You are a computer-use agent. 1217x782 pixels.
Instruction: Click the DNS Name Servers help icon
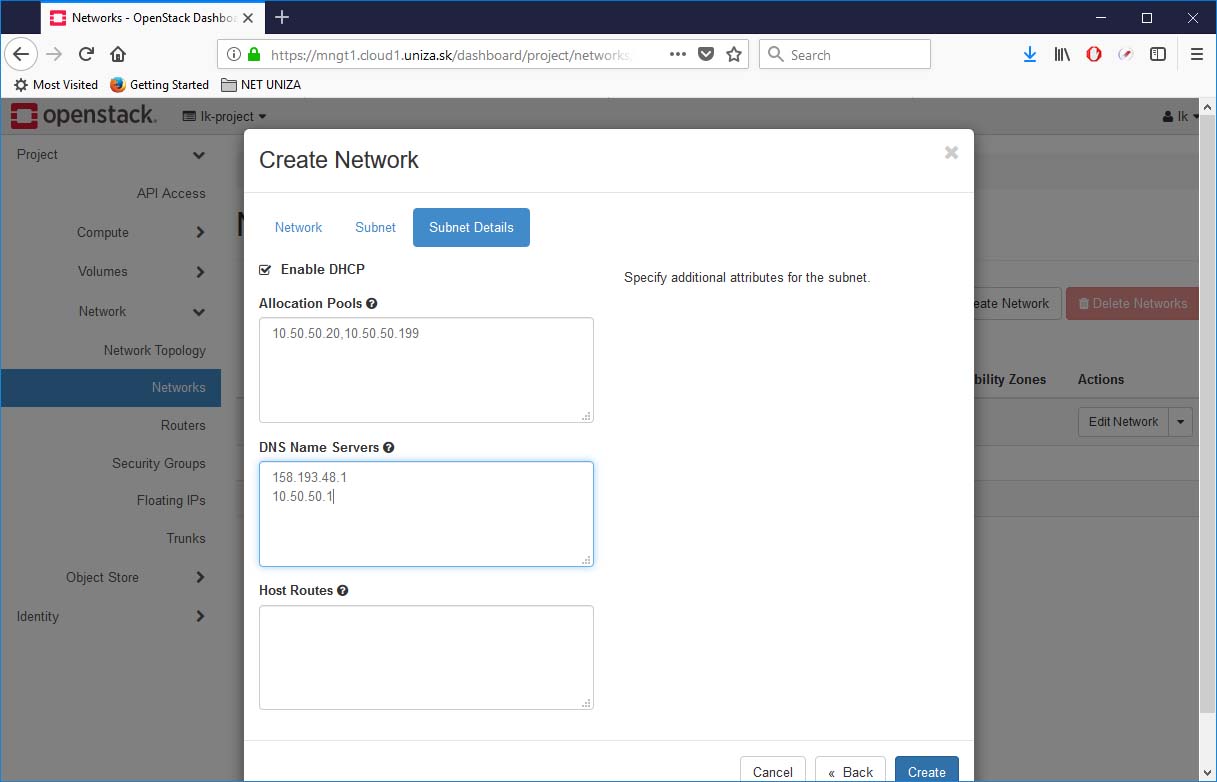point(389,448)
